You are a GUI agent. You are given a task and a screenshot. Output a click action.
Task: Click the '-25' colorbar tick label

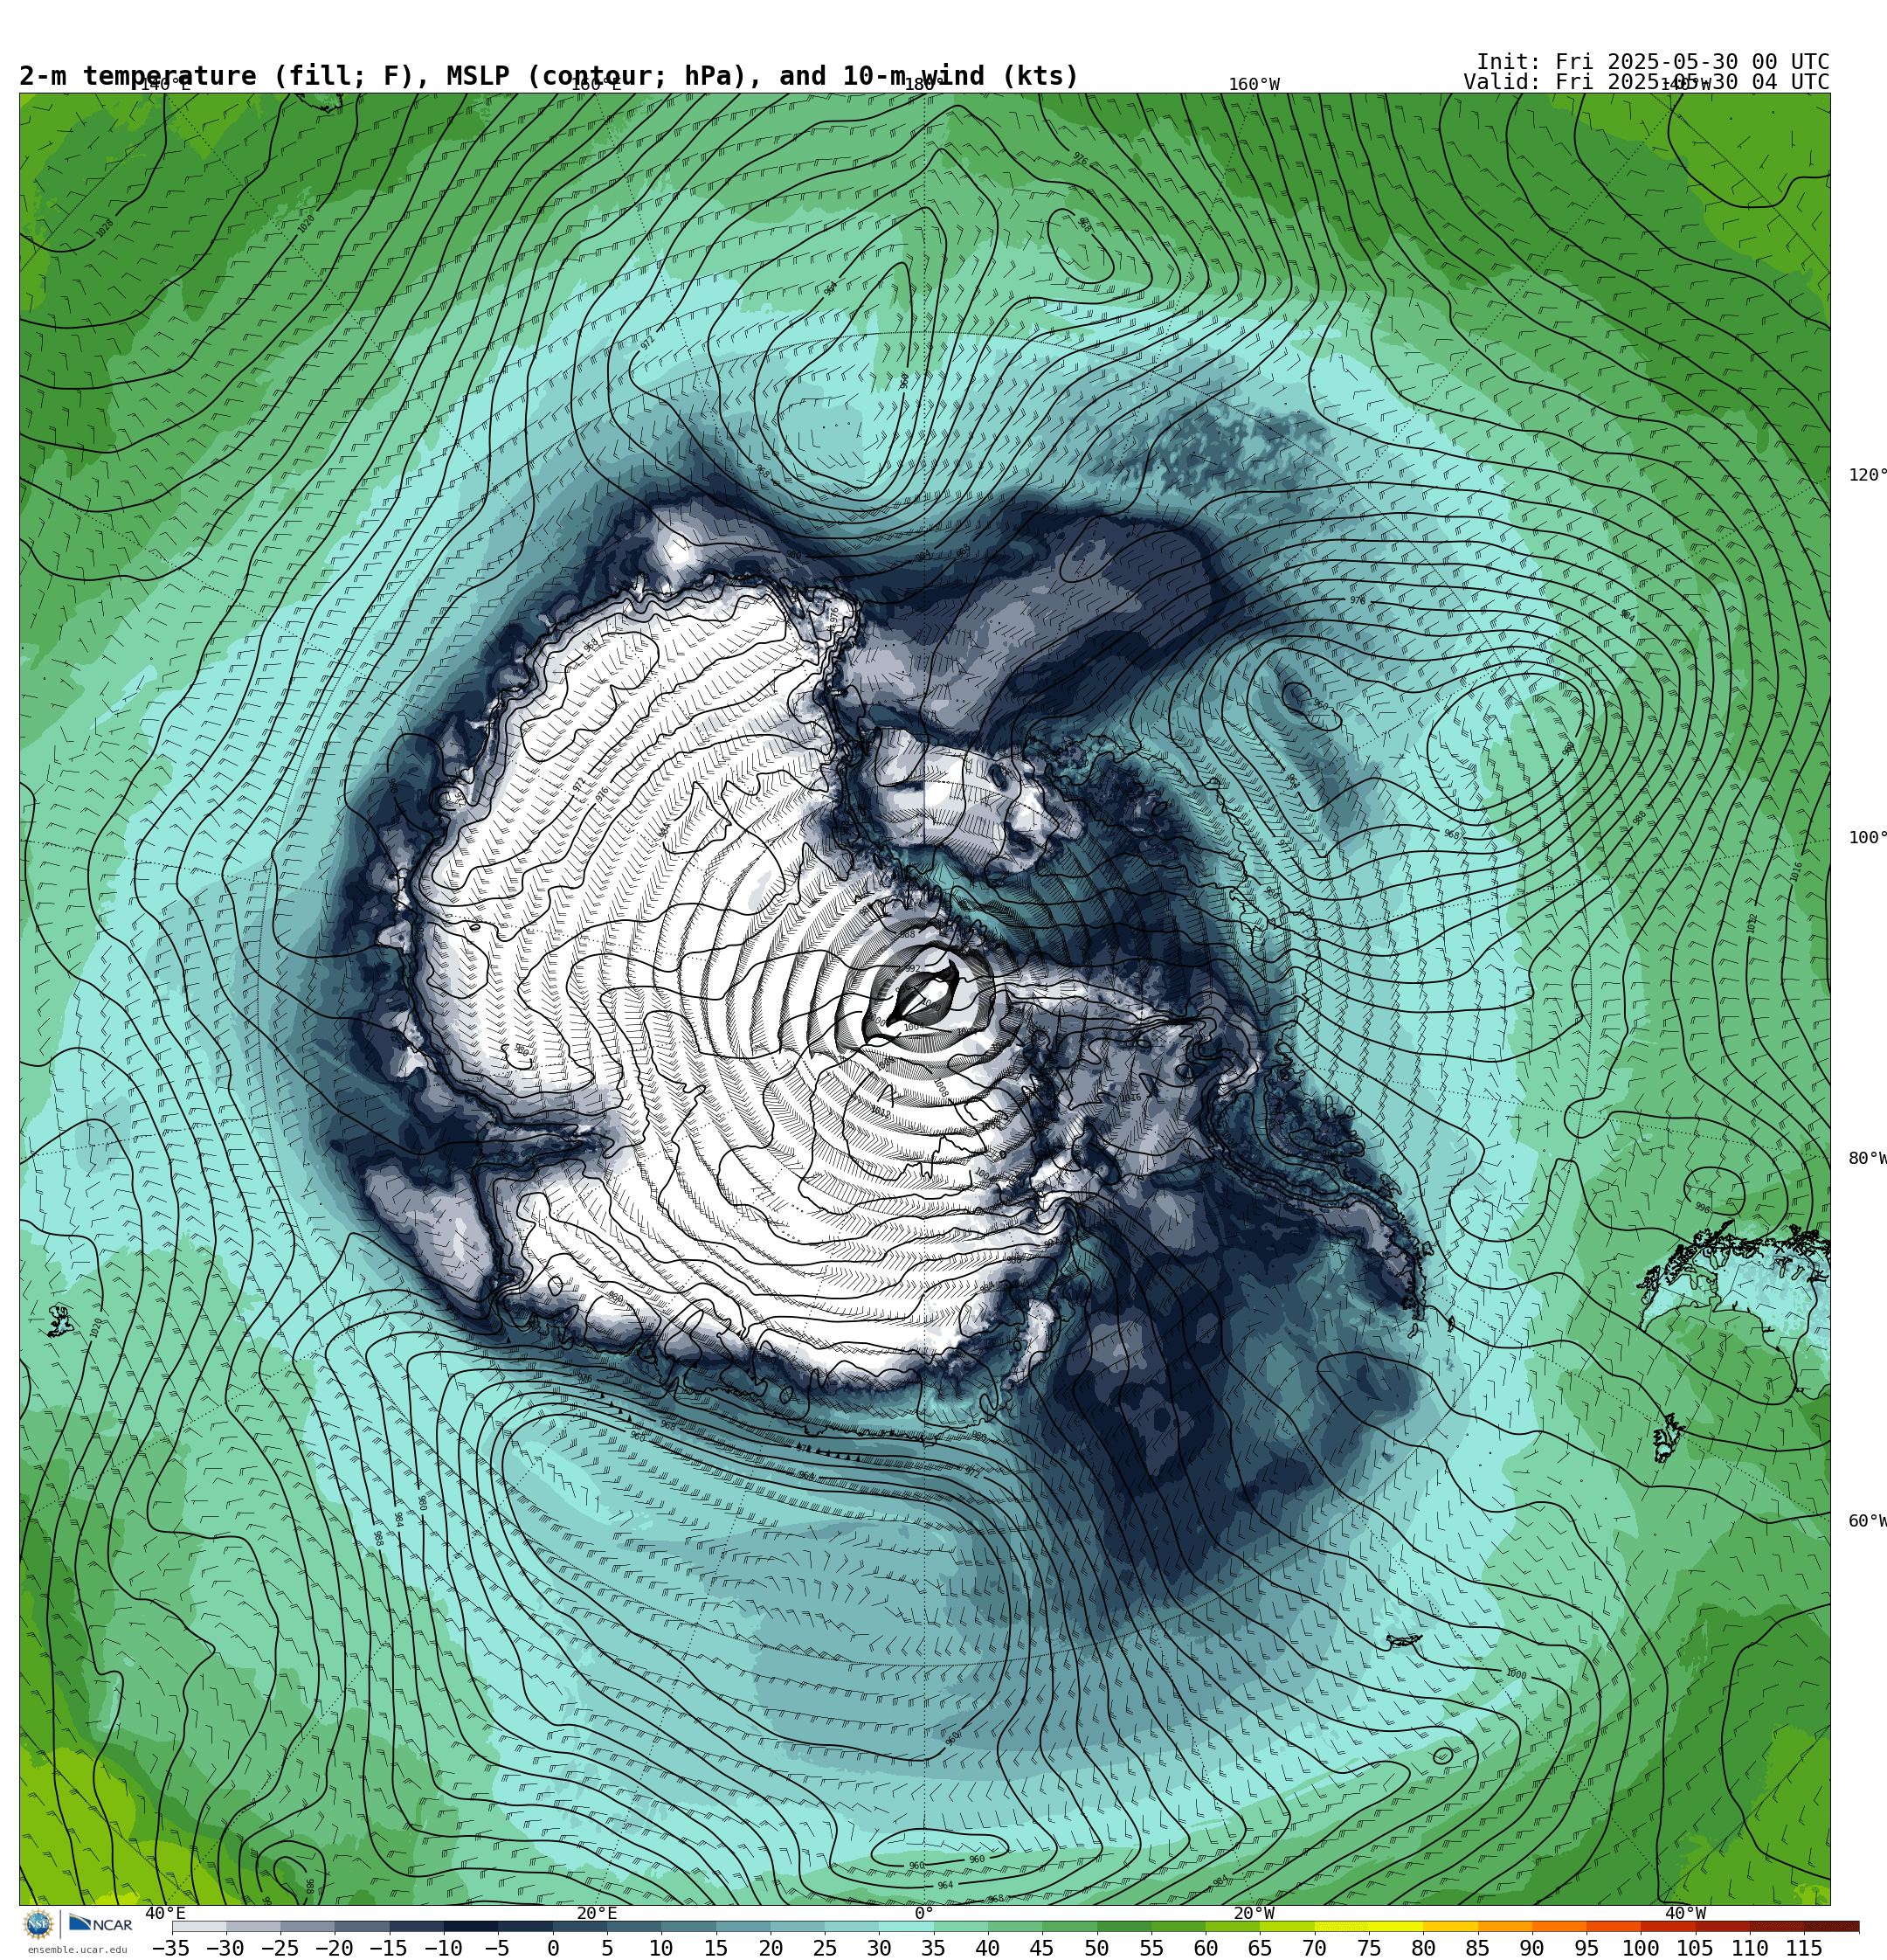point(280,1948)
